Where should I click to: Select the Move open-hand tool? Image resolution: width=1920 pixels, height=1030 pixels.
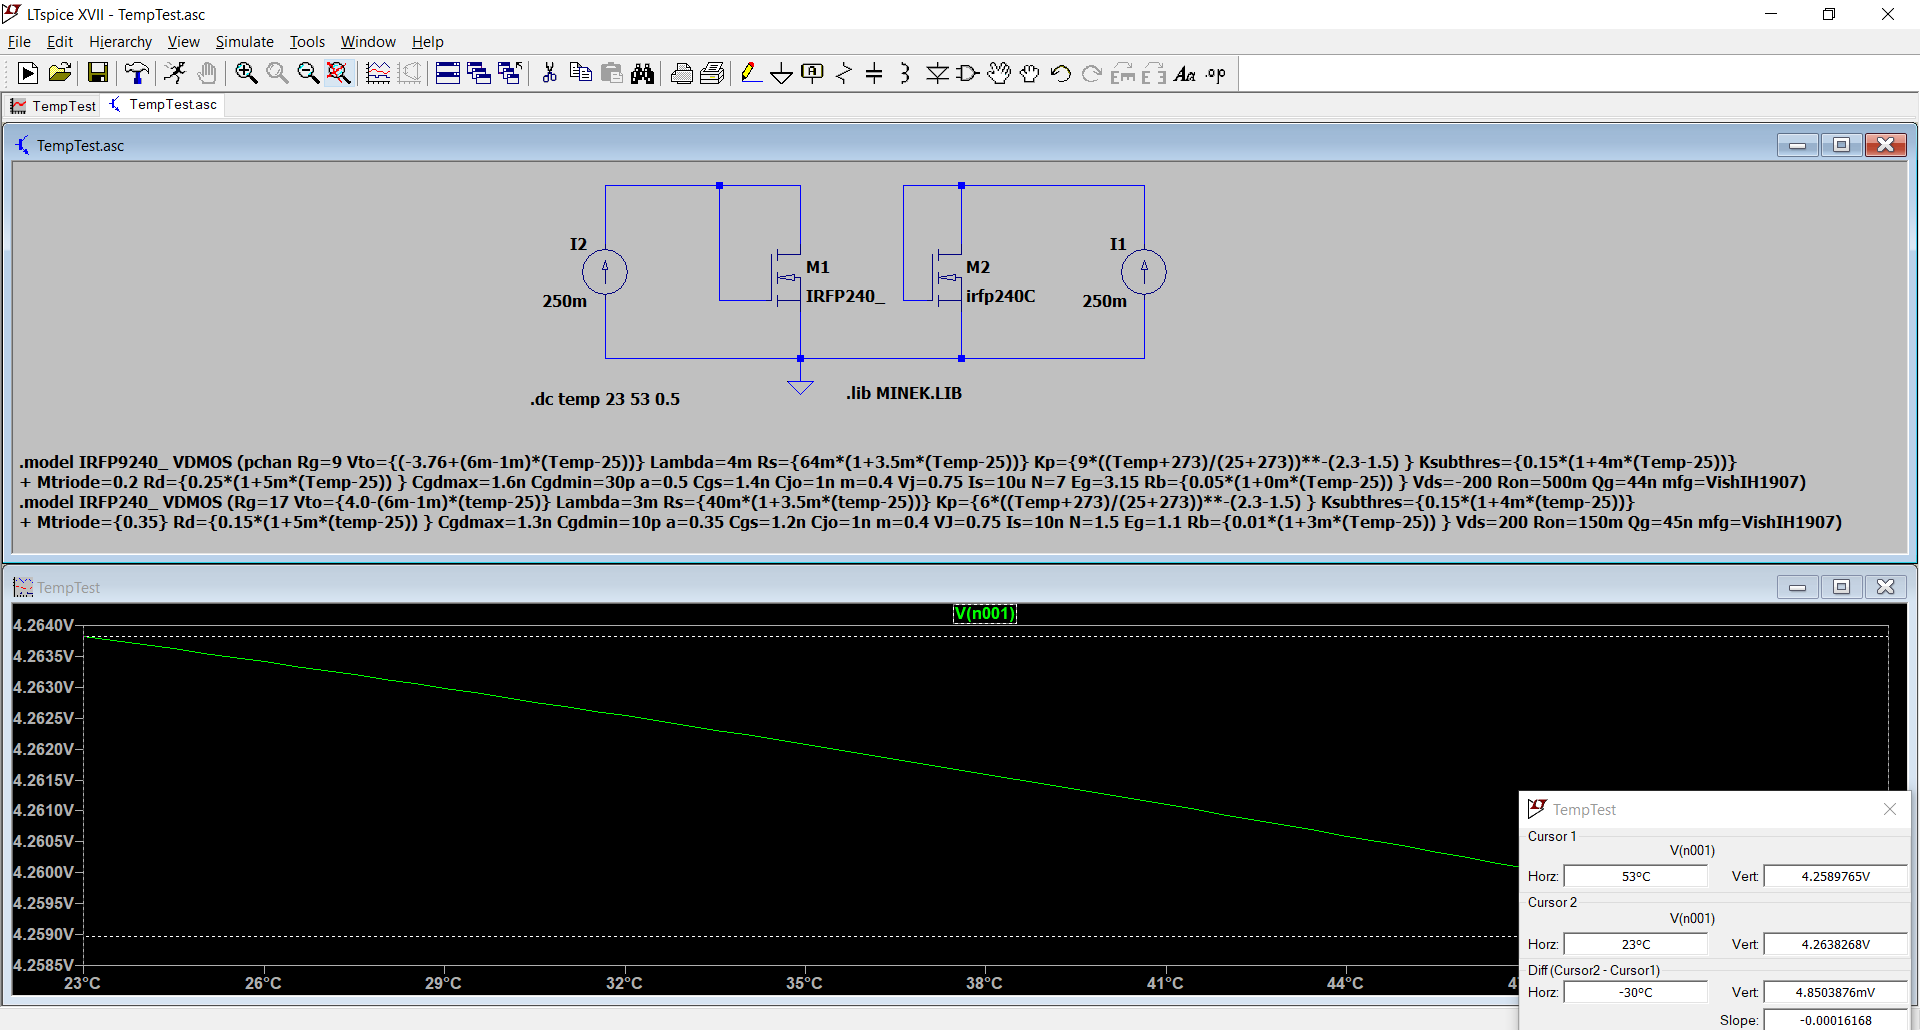[x=999, y=73]
